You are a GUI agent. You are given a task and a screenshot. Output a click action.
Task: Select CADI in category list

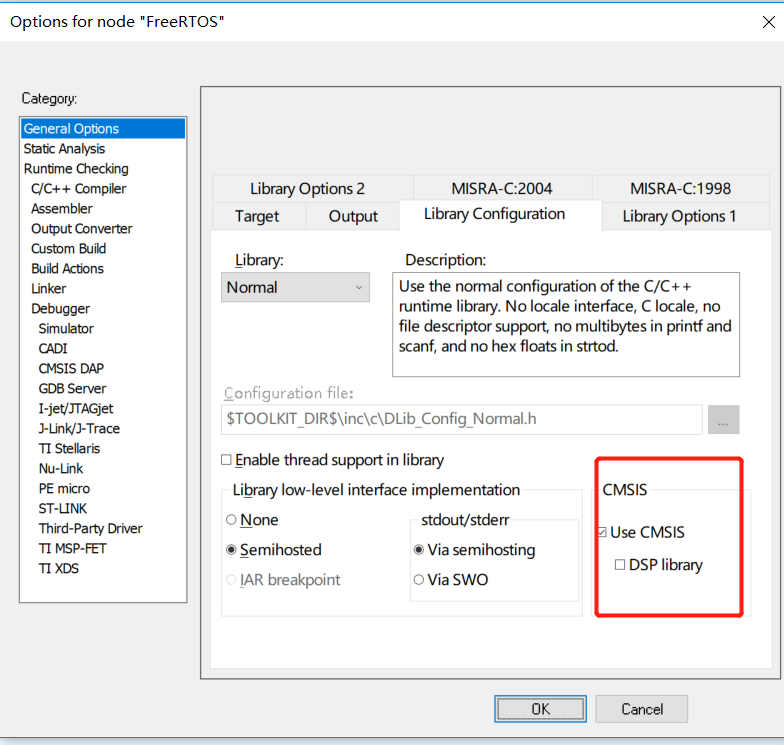[x=52, y=348]
